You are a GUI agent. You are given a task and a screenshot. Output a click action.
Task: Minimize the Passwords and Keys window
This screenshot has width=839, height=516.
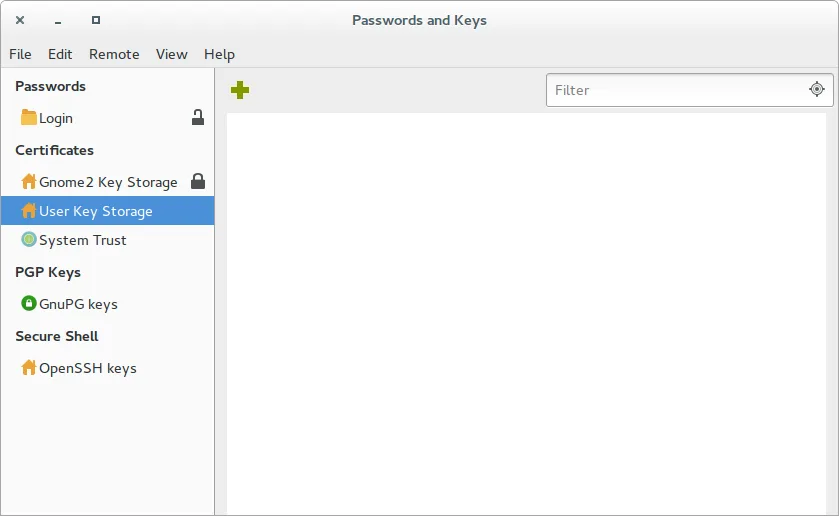tap(58, 20)
